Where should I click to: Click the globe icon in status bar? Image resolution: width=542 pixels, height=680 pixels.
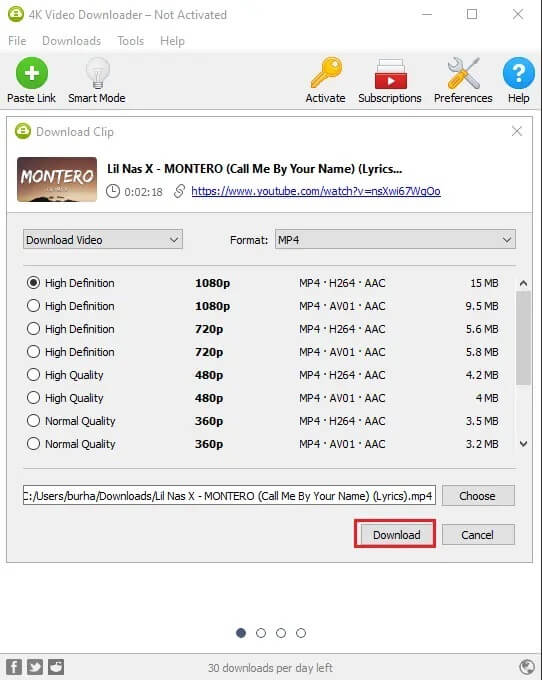527,667
